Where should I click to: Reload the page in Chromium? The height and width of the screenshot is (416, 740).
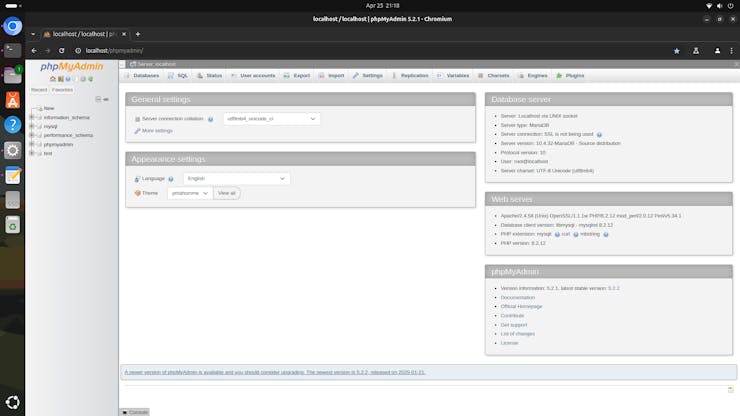(x=61, y=51)
